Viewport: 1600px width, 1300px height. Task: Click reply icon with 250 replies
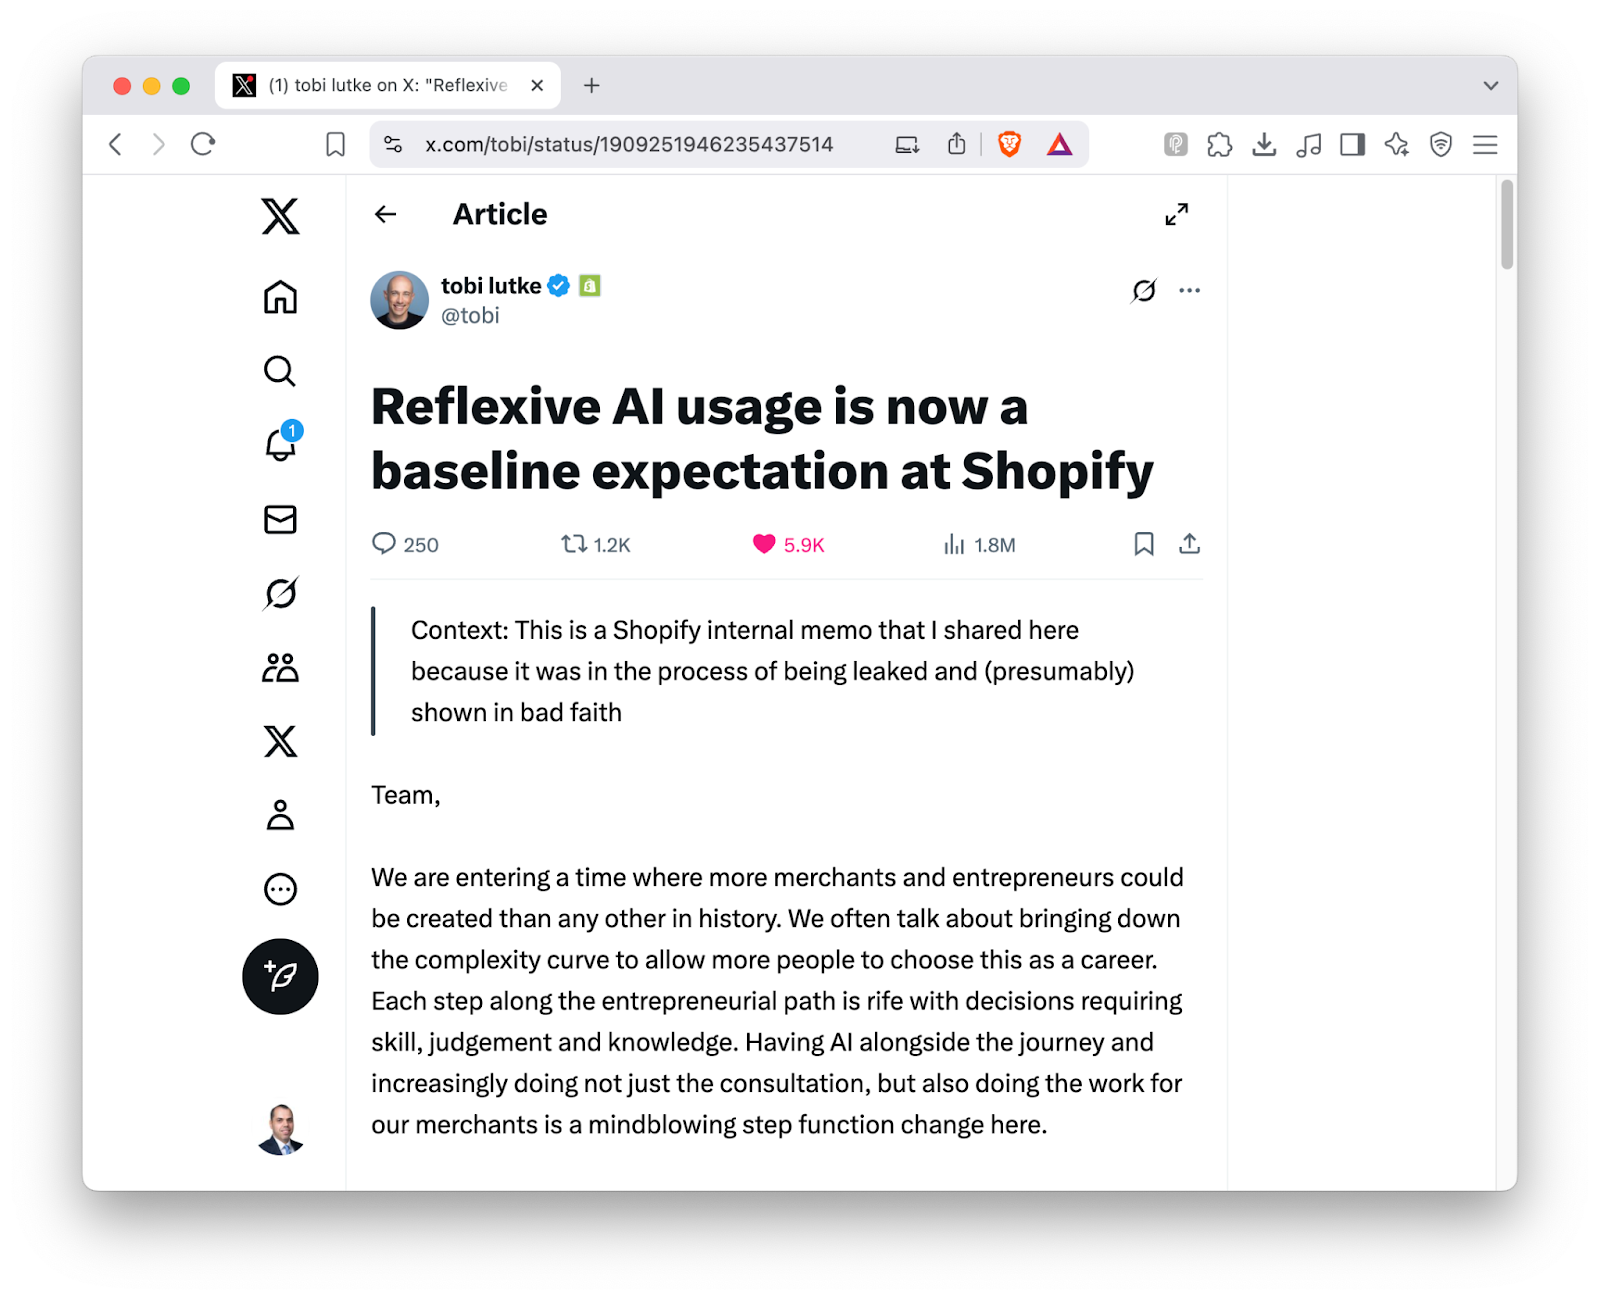pyautogui.click(x=405, y=544)
